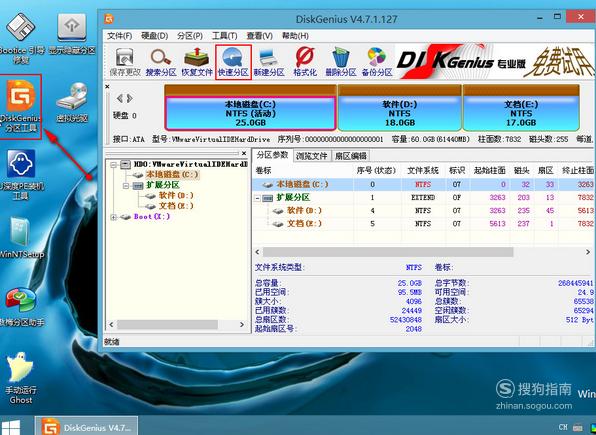Open the 工具(T) menu
Image resolution: width=596 pixels, height=435 pixels.
click(x=225, y=36)
